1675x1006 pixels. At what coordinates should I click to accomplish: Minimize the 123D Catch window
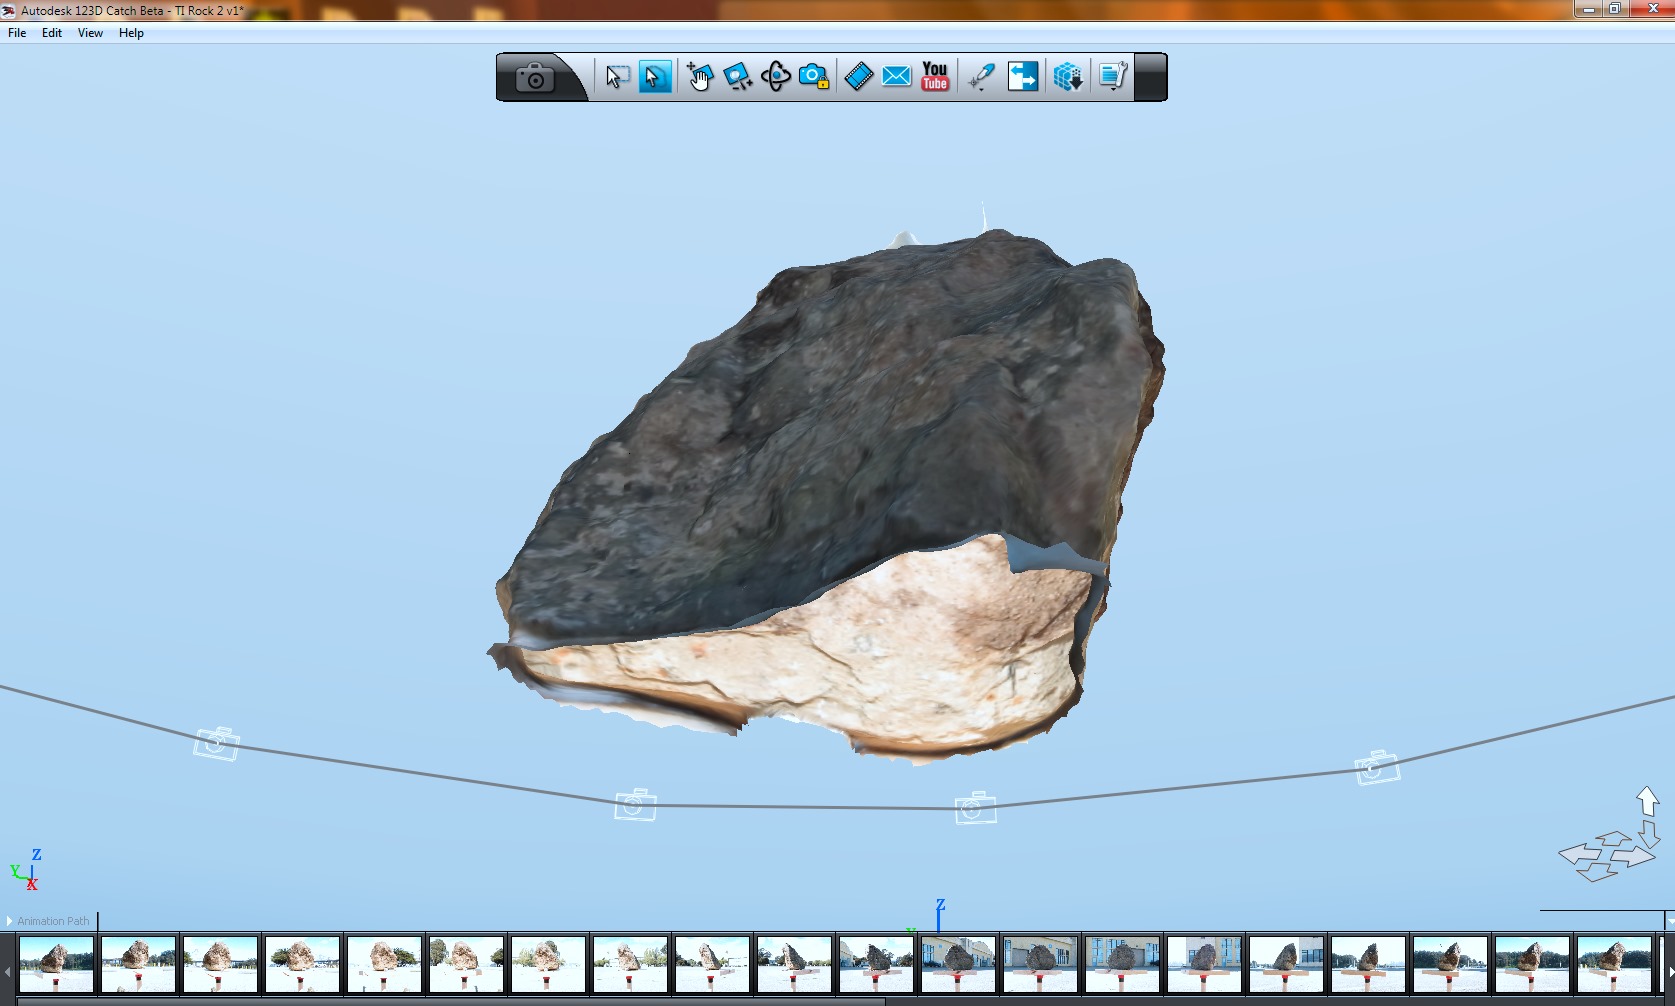click(1589, 9)
